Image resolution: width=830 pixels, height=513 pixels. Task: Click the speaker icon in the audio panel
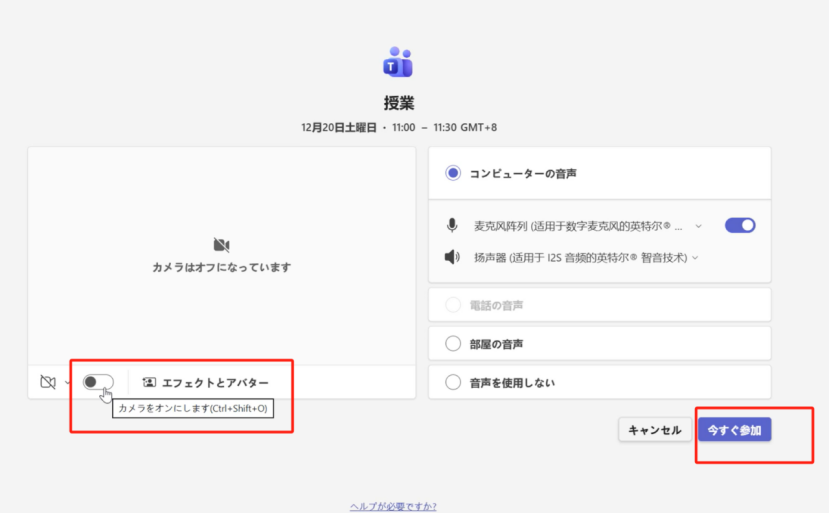point(453,257)
